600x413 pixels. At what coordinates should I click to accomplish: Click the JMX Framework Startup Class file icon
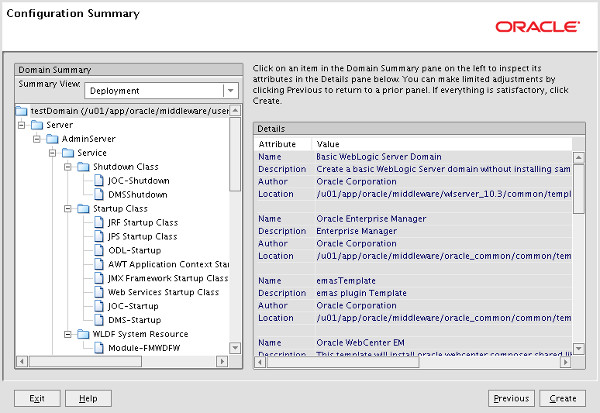pos(99,278)
